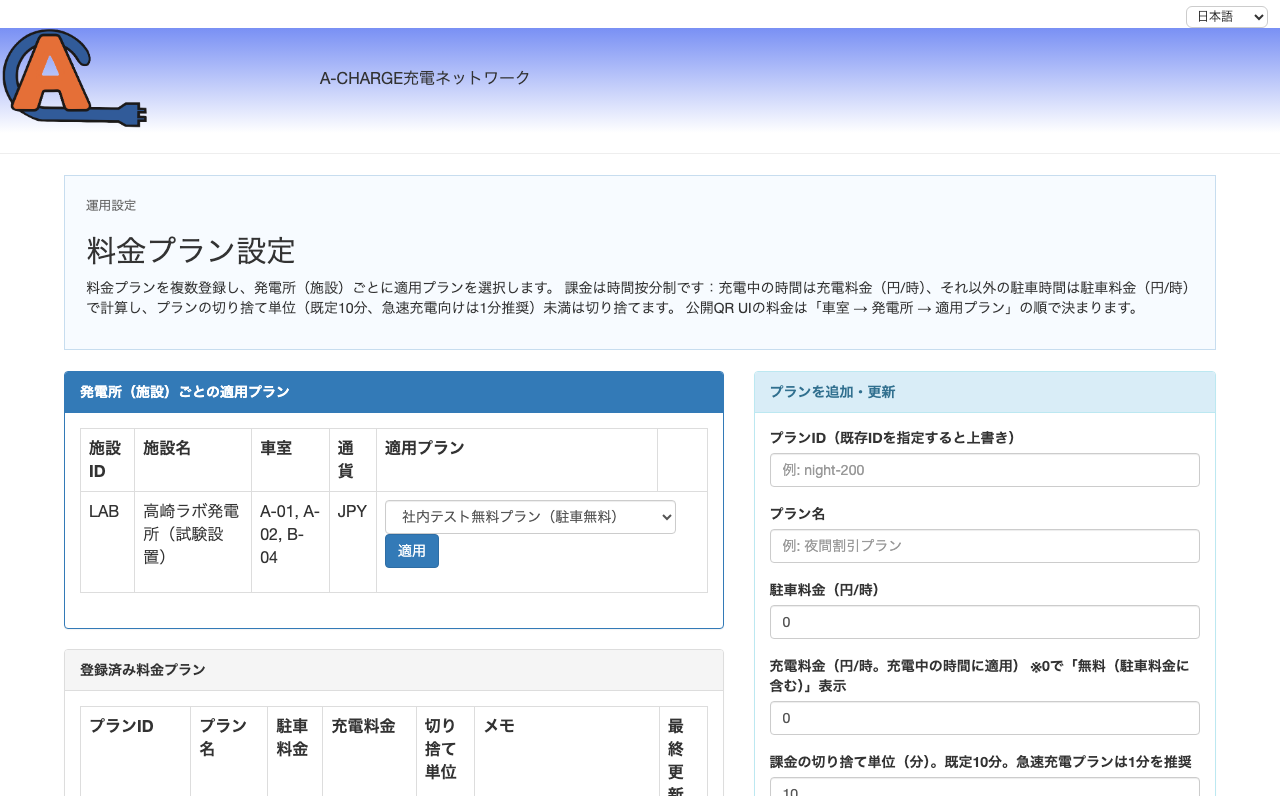1280x796 pixels.
Task: Click the 充電料金 column header
Action: coord(370,752)
